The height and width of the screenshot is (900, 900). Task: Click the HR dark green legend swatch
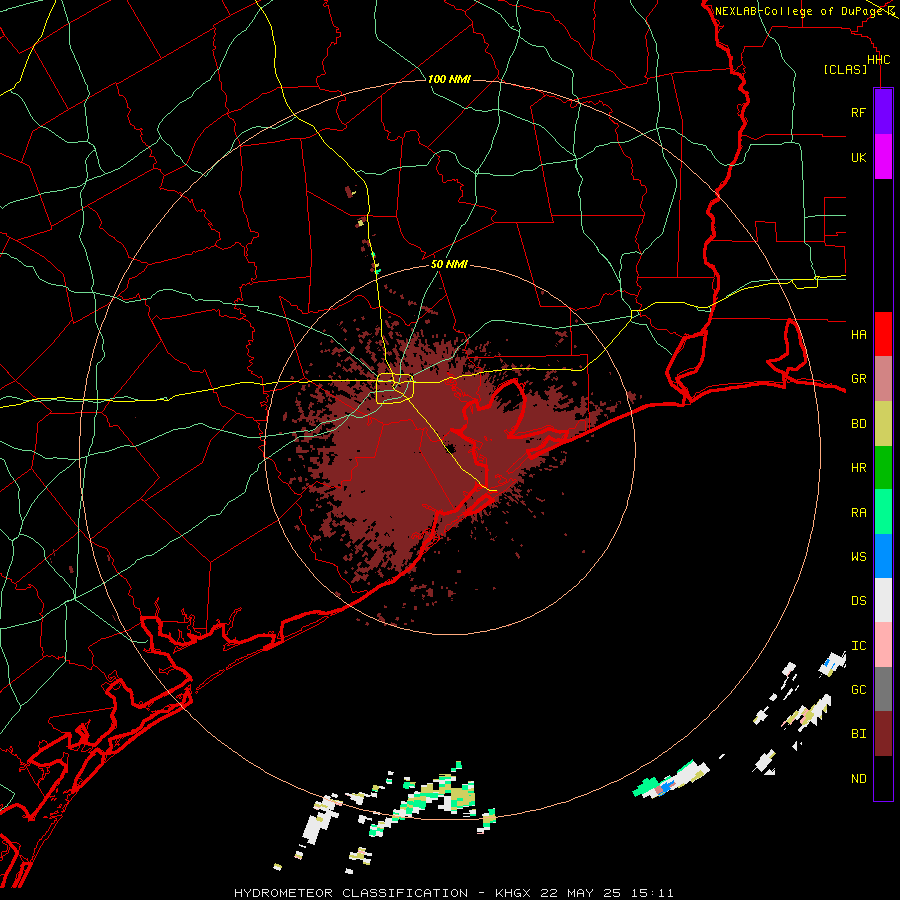(x=883, y=468)
